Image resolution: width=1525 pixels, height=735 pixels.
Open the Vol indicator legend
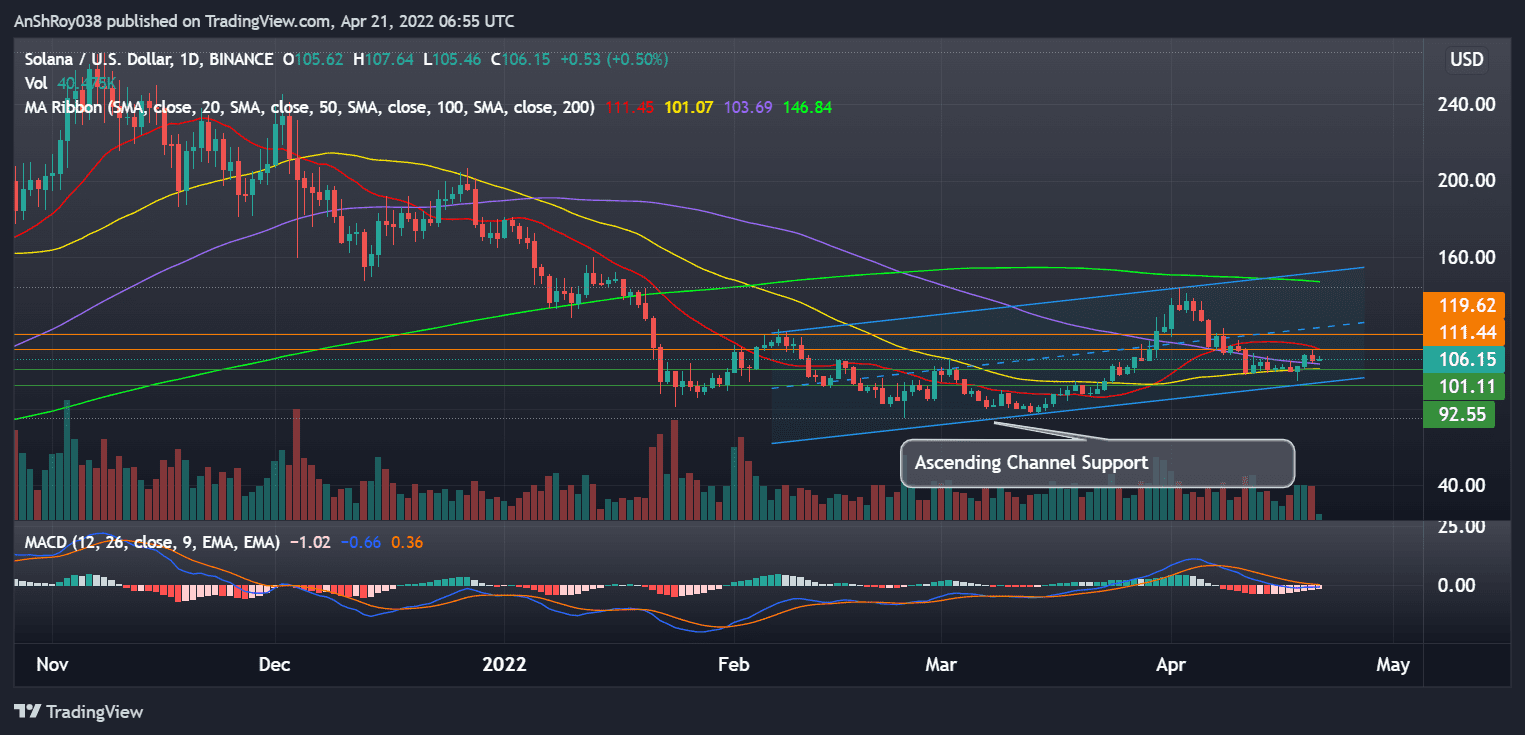(x=35, y=83)
